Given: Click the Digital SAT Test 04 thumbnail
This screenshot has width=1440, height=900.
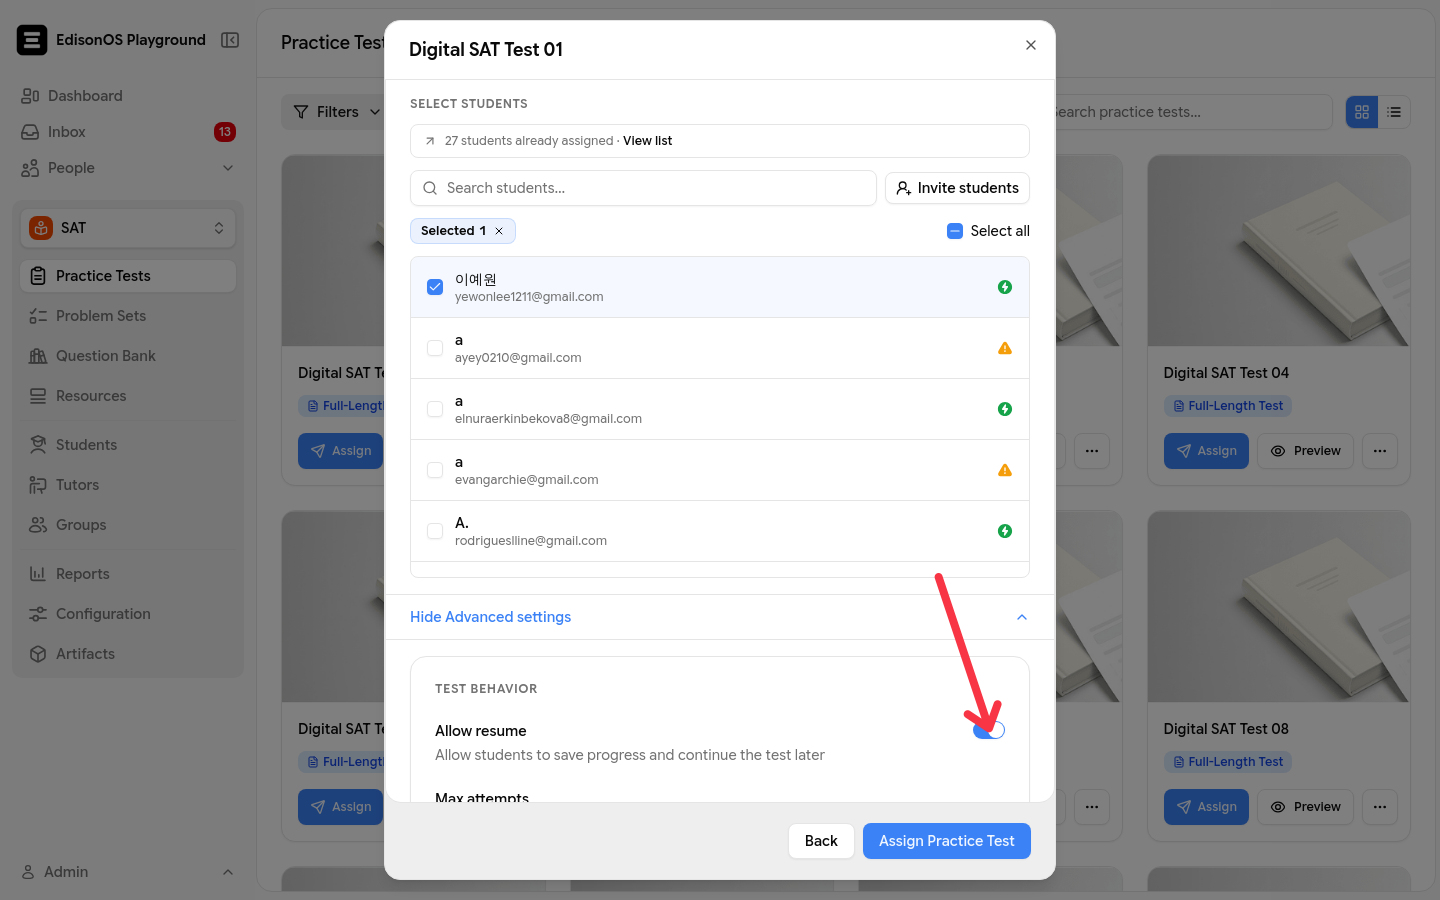Looking at the screenshot, I should (1279, 251).
